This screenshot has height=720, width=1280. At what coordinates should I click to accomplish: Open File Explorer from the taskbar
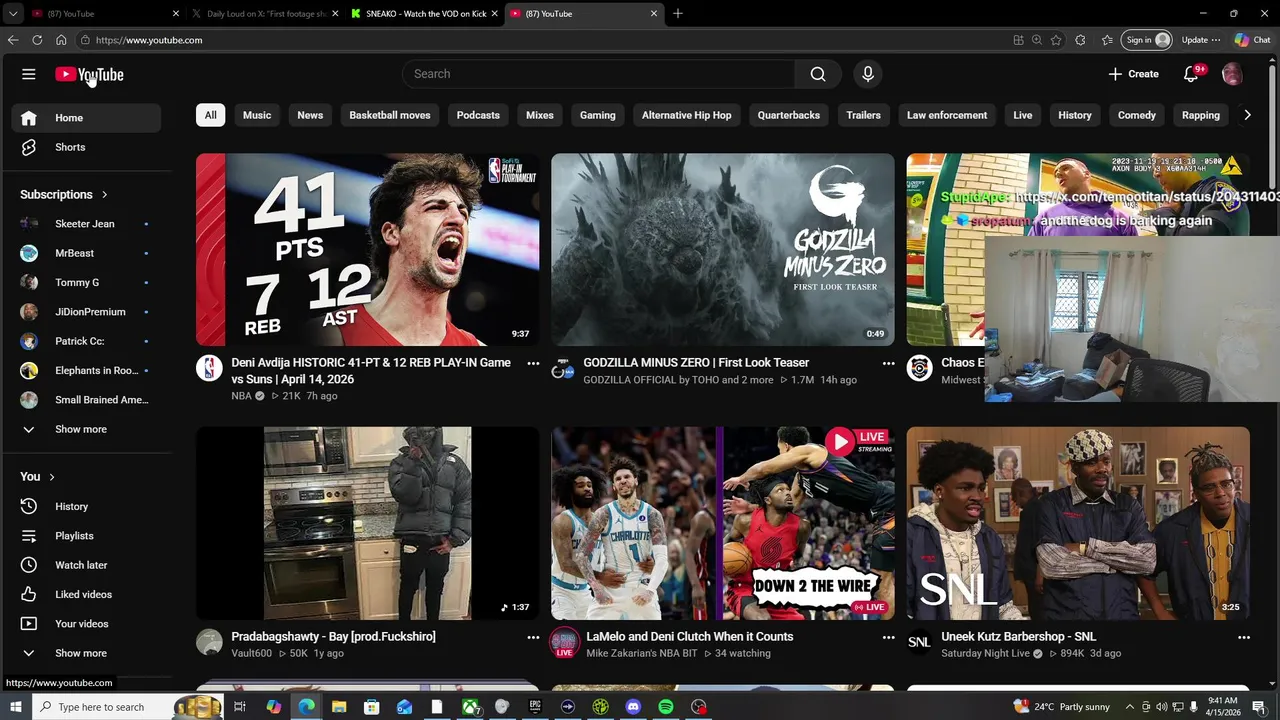click(339, 707)
